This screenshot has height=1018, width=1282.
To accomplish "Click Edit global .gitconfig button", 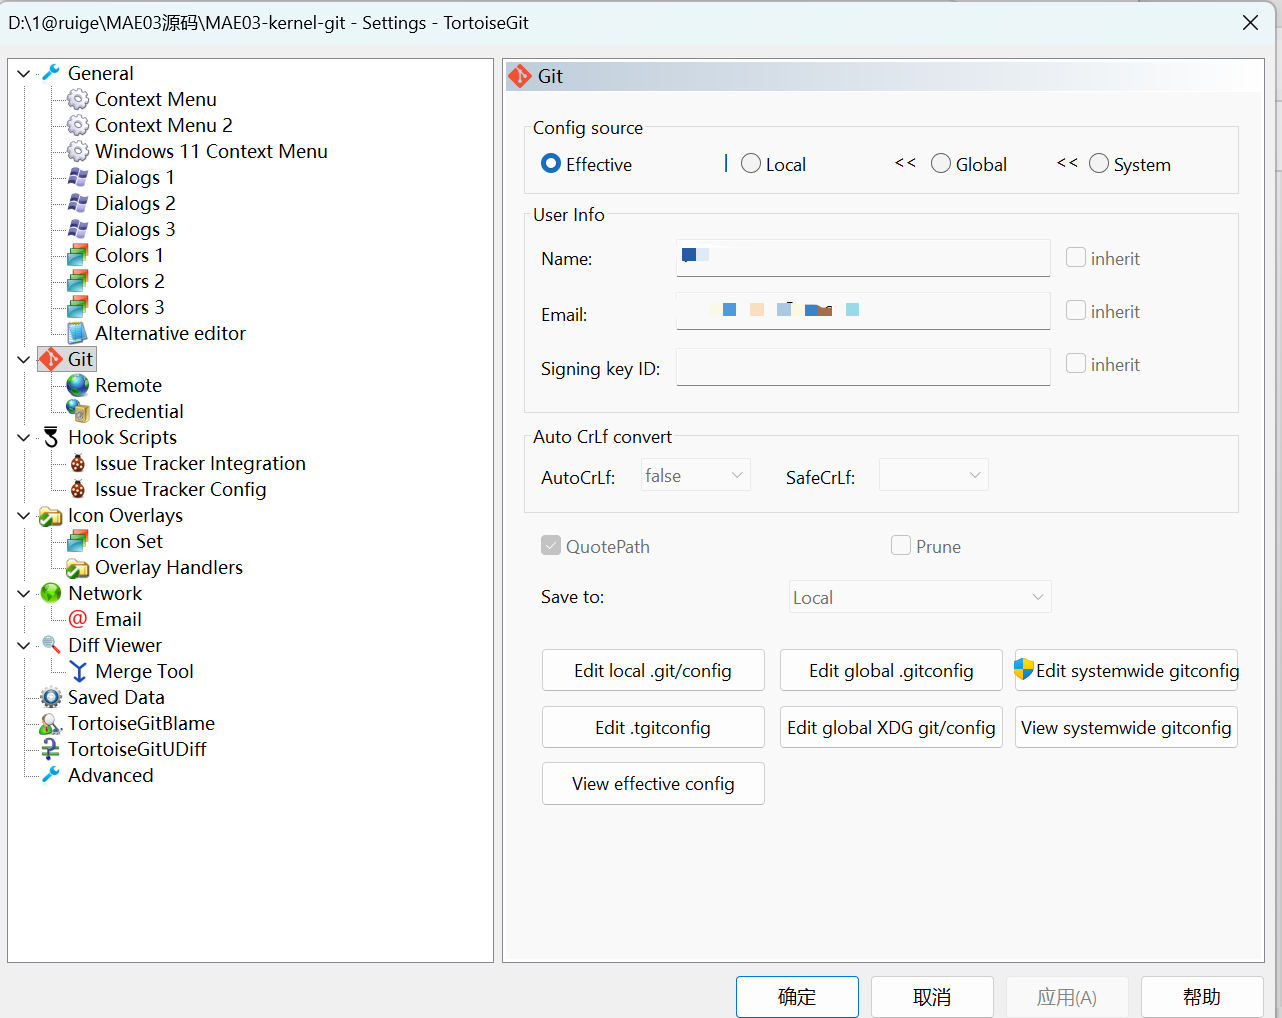I will (x=891, y=670).
